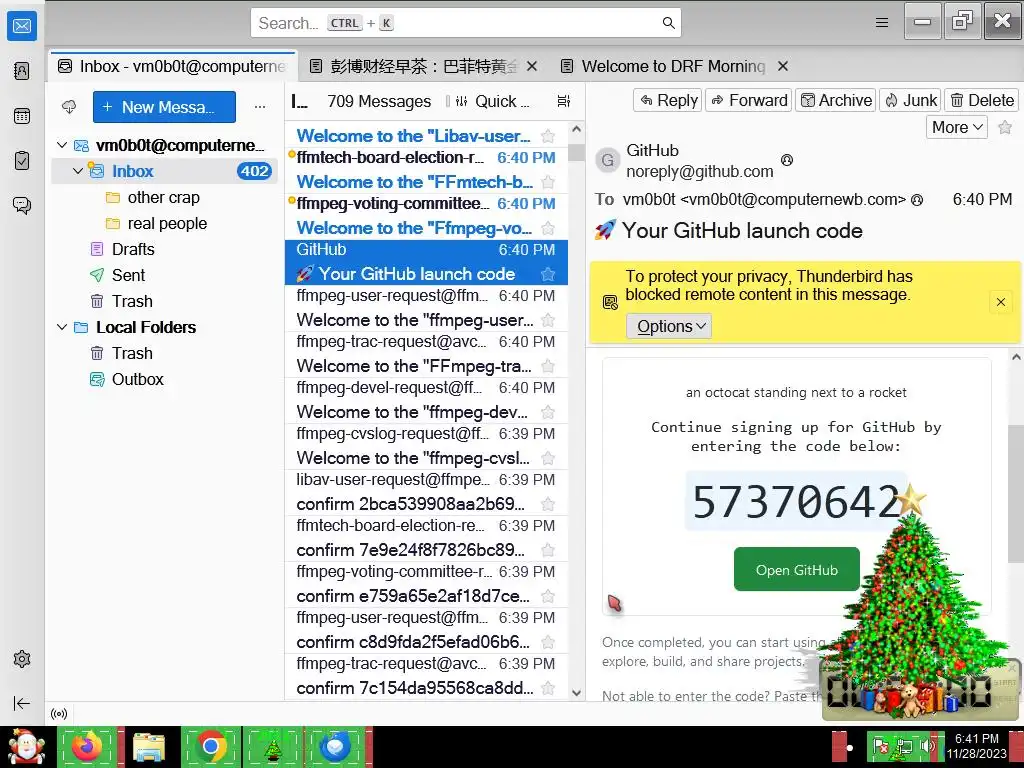Collapse the vm0b0t@computernewb account tree
The image size is (1024, 768).
click(x=62, y=145)
